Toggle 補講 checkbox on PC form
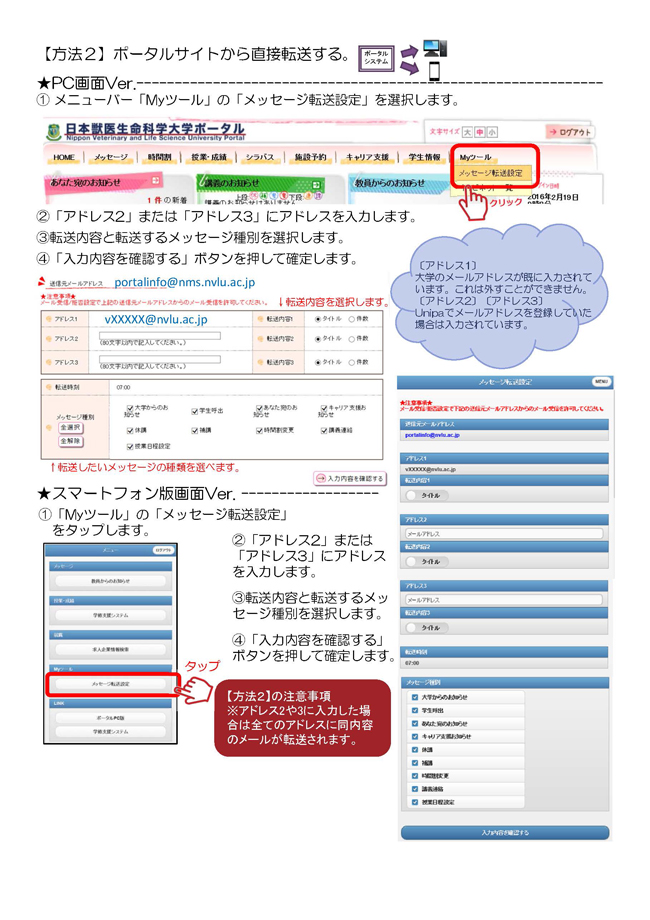 [195, 430]
